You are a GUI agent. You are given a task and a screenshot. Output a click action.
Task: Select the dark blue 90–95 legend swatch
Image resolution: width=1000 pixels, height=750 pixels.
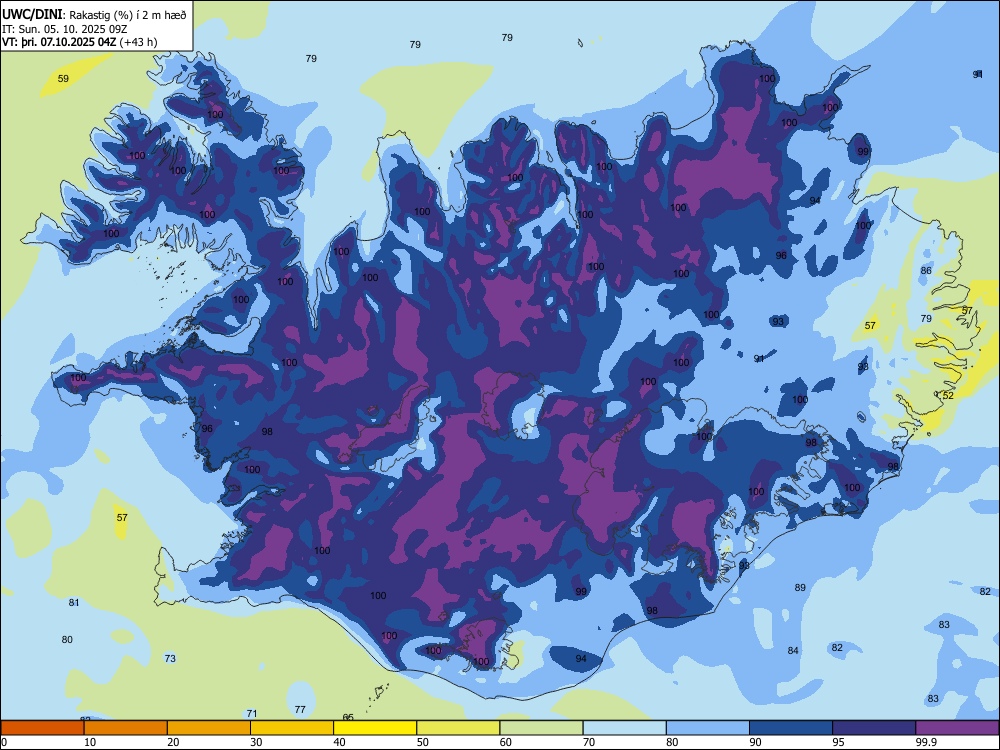coord(791,728)
